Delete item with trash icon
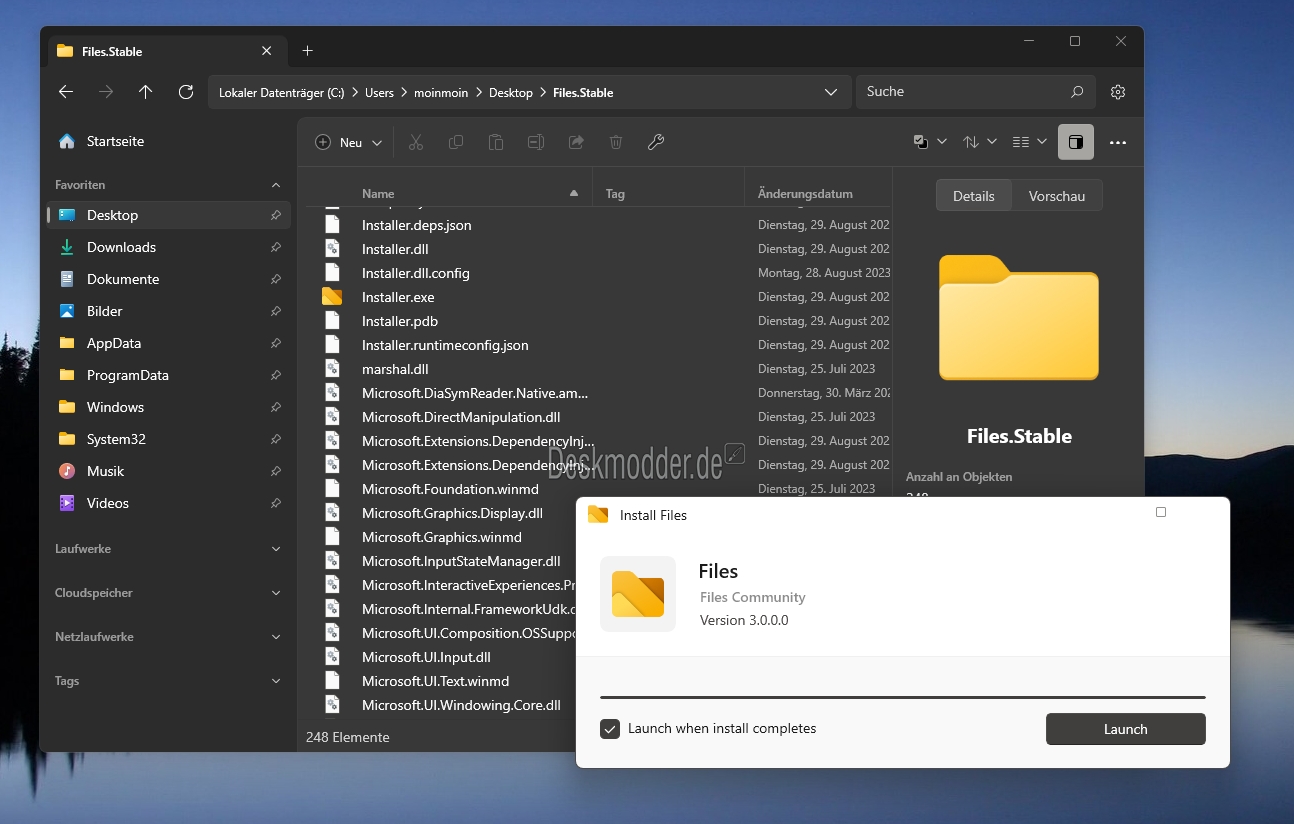Screen dimensions: 1294x824 (616, 142)
